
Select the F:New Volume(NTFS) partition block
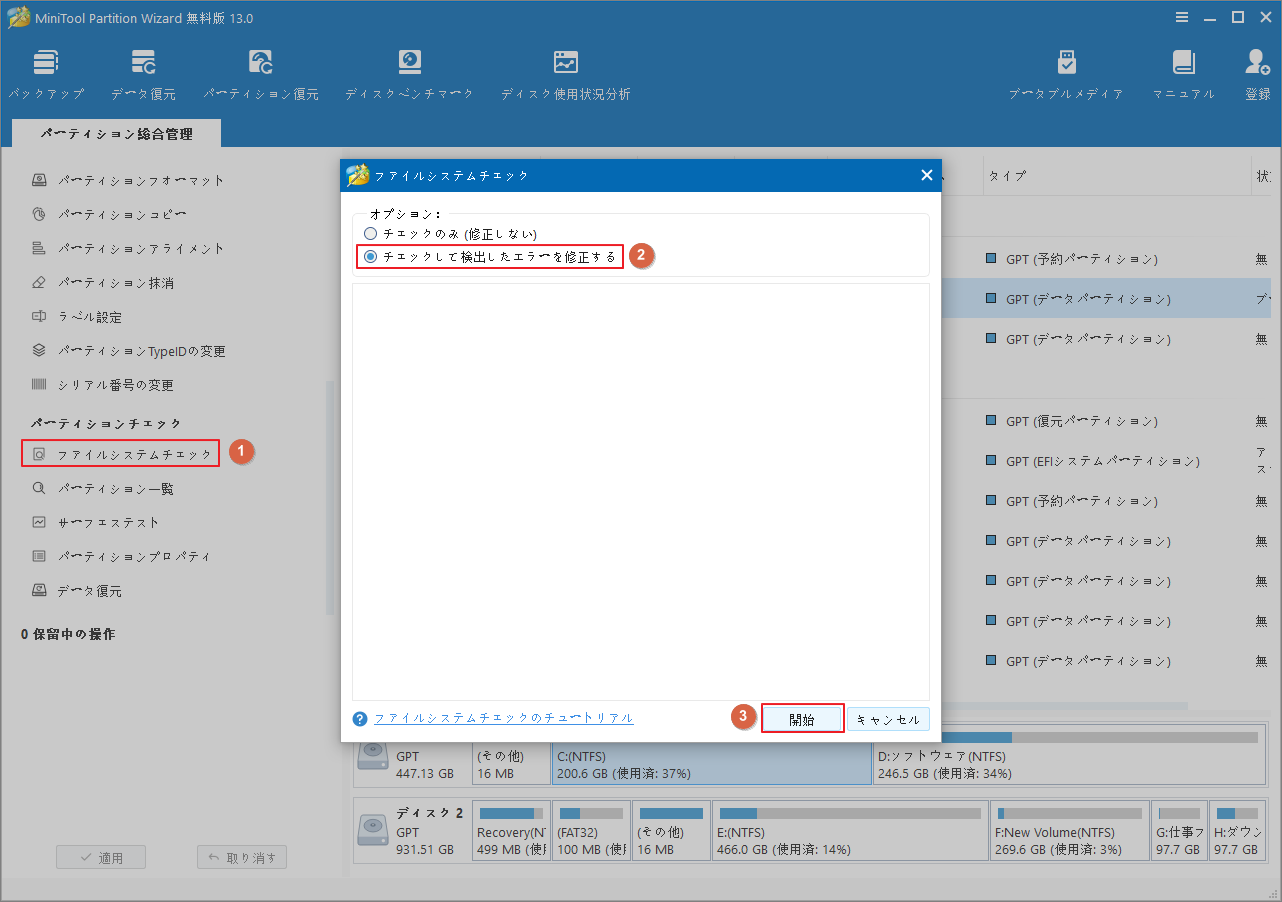tap(1070, 832)
